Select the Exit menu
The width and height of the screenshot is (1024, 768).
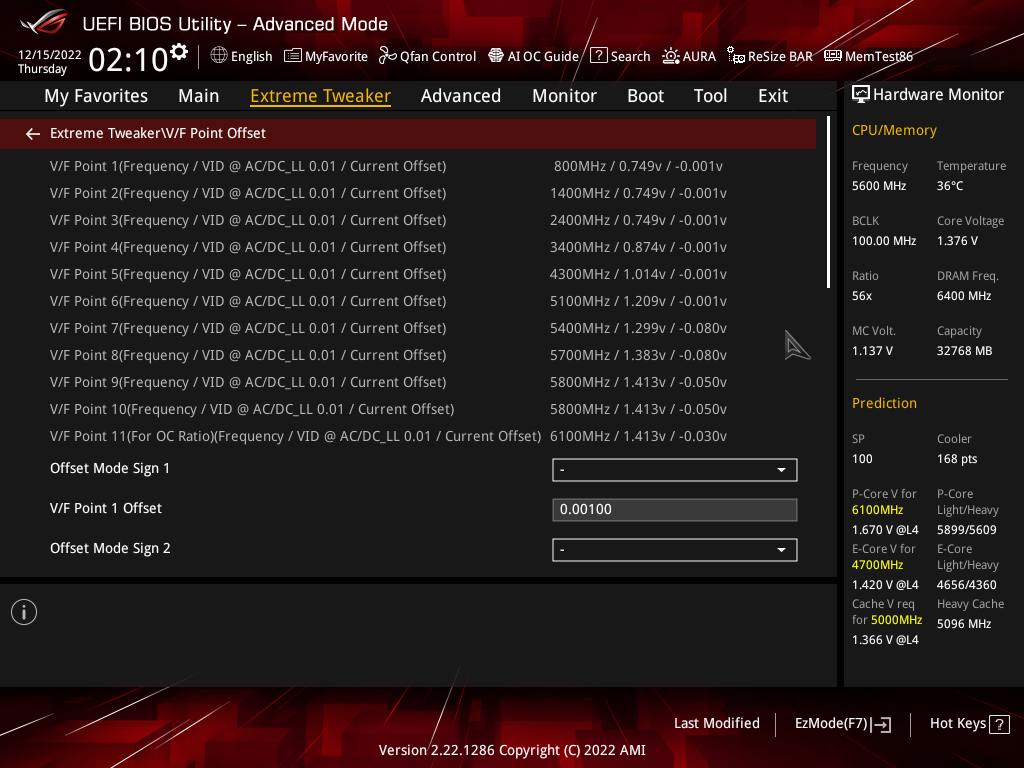tap(772, 95)
